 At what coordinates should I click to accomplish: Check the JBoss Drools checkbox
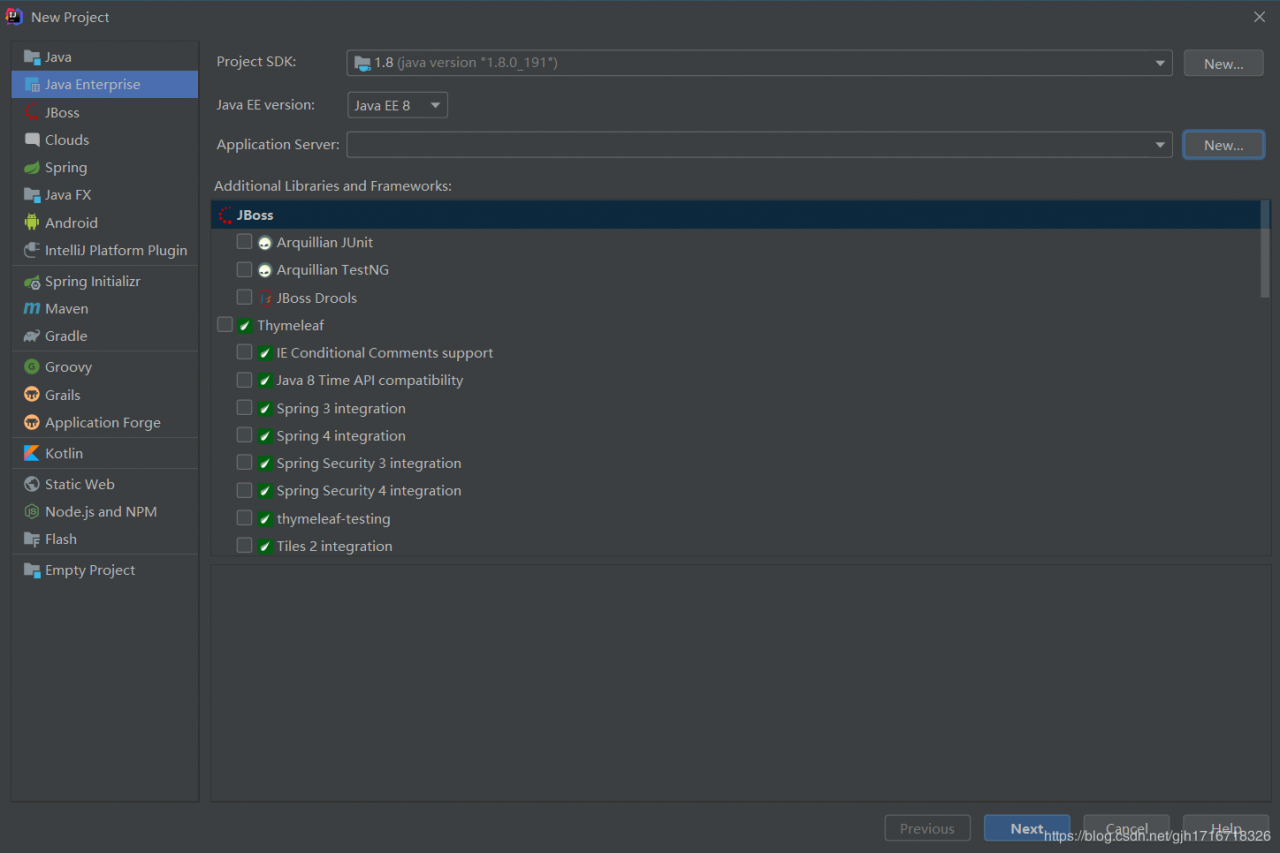pos(244,297)
